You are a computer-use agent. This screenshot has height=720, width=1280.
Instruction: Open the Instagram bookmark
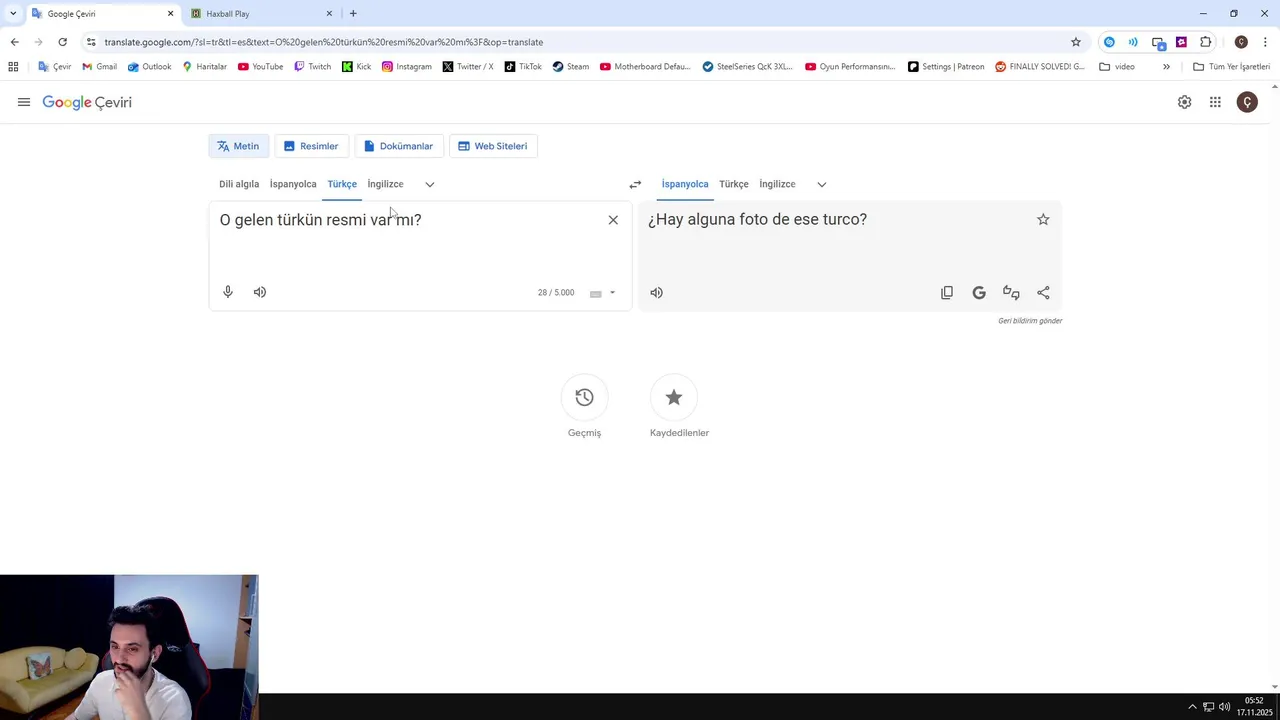(406, 67)
